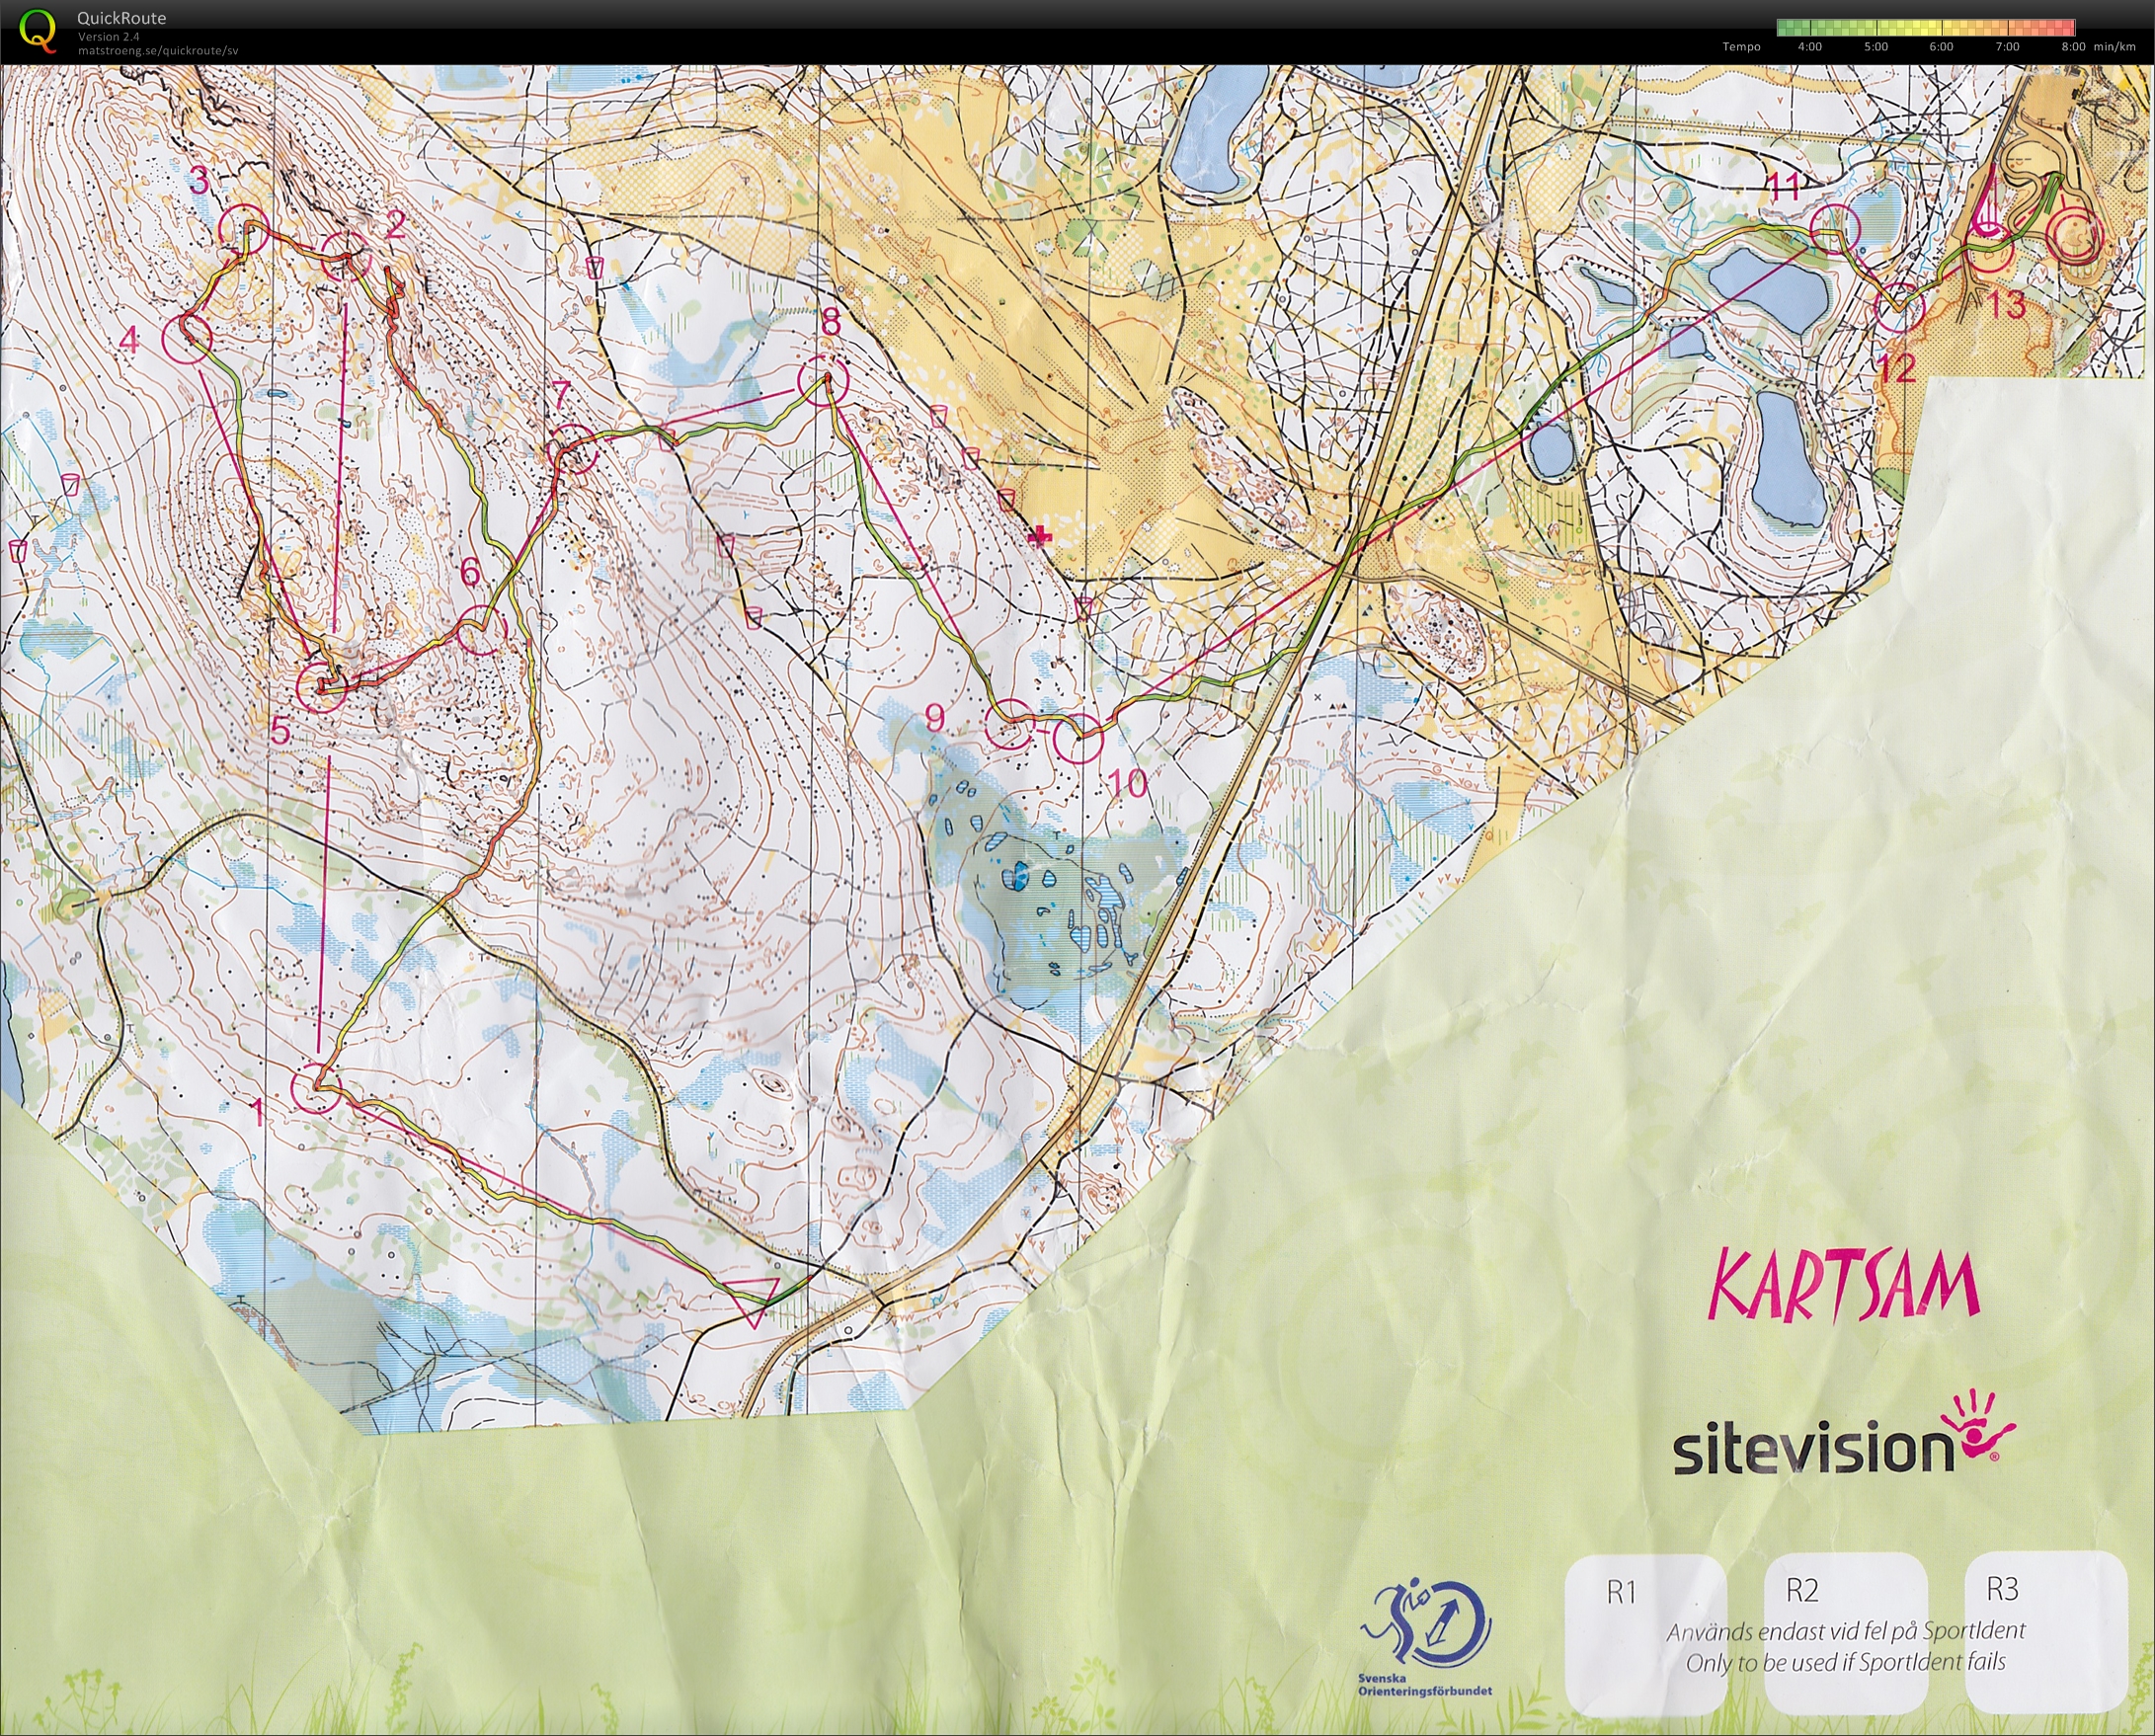Click control circle 11
This screenshot has height=1736, width=2155.
(1835, 228)
